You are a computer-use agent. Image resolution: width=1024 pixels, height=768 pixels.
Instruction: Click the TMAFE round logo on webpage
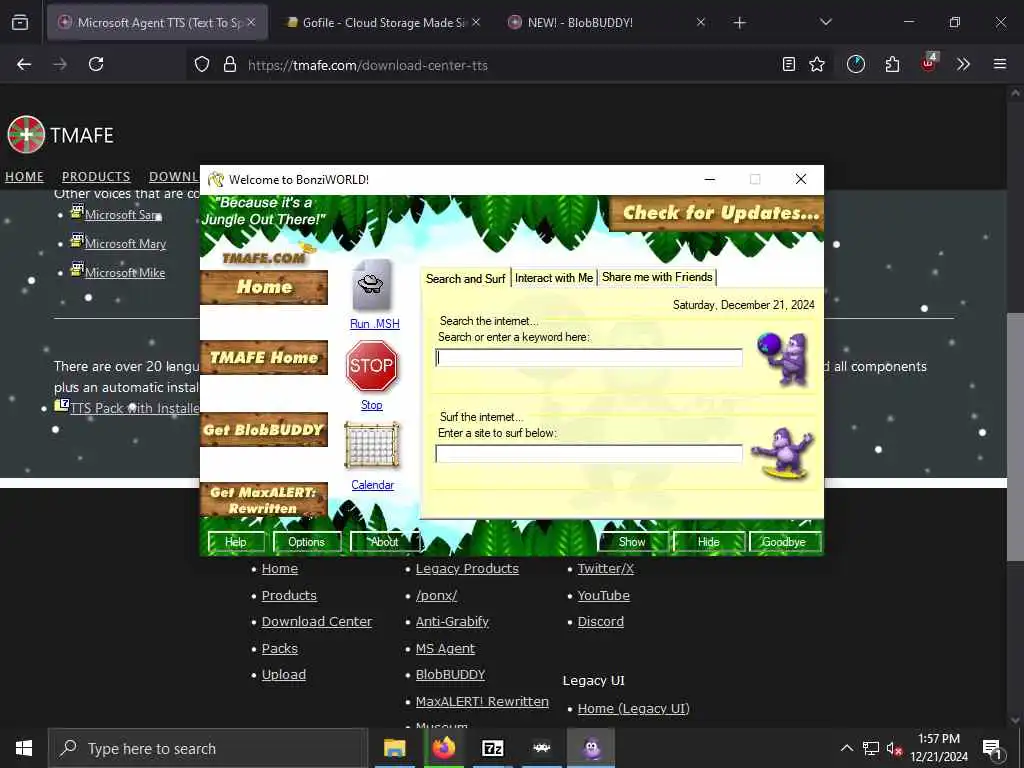(26, 135)
